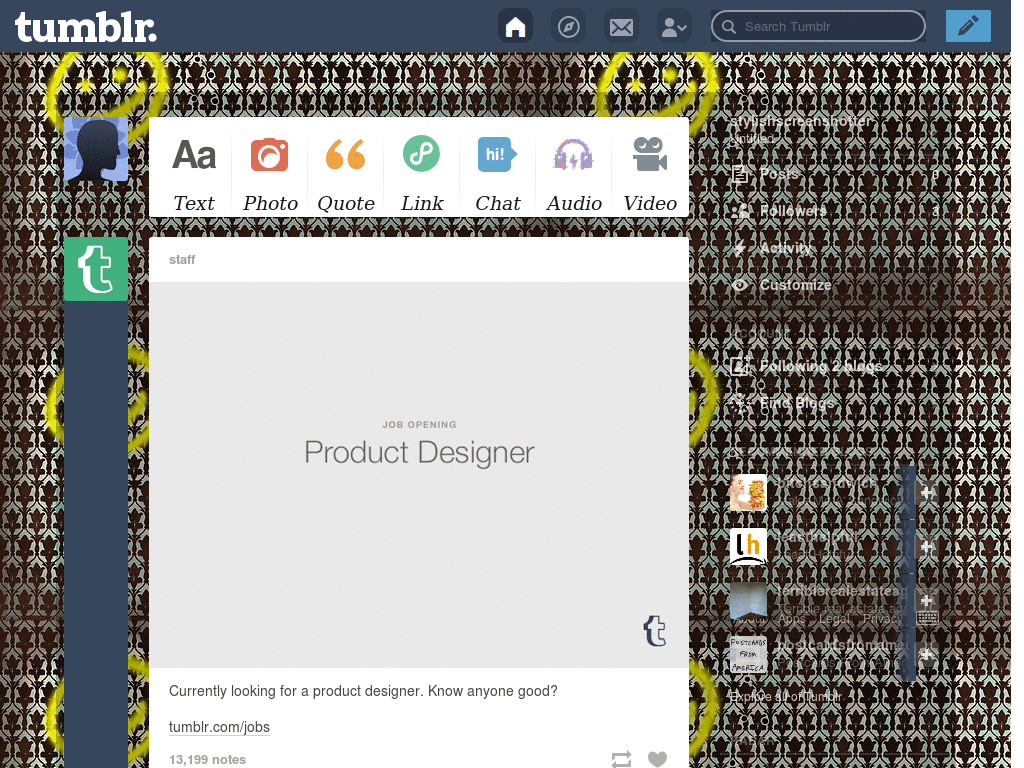Open the Legal footer link

[835, 618]
